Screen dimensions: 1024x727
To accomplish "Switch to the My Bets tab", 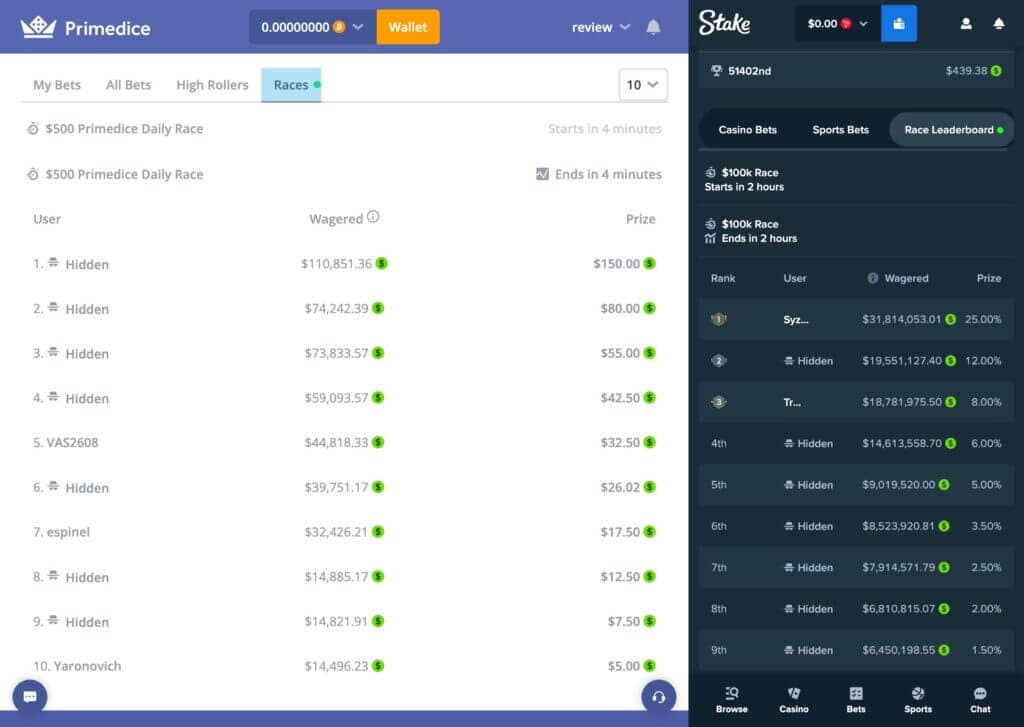I will point(57,85).
